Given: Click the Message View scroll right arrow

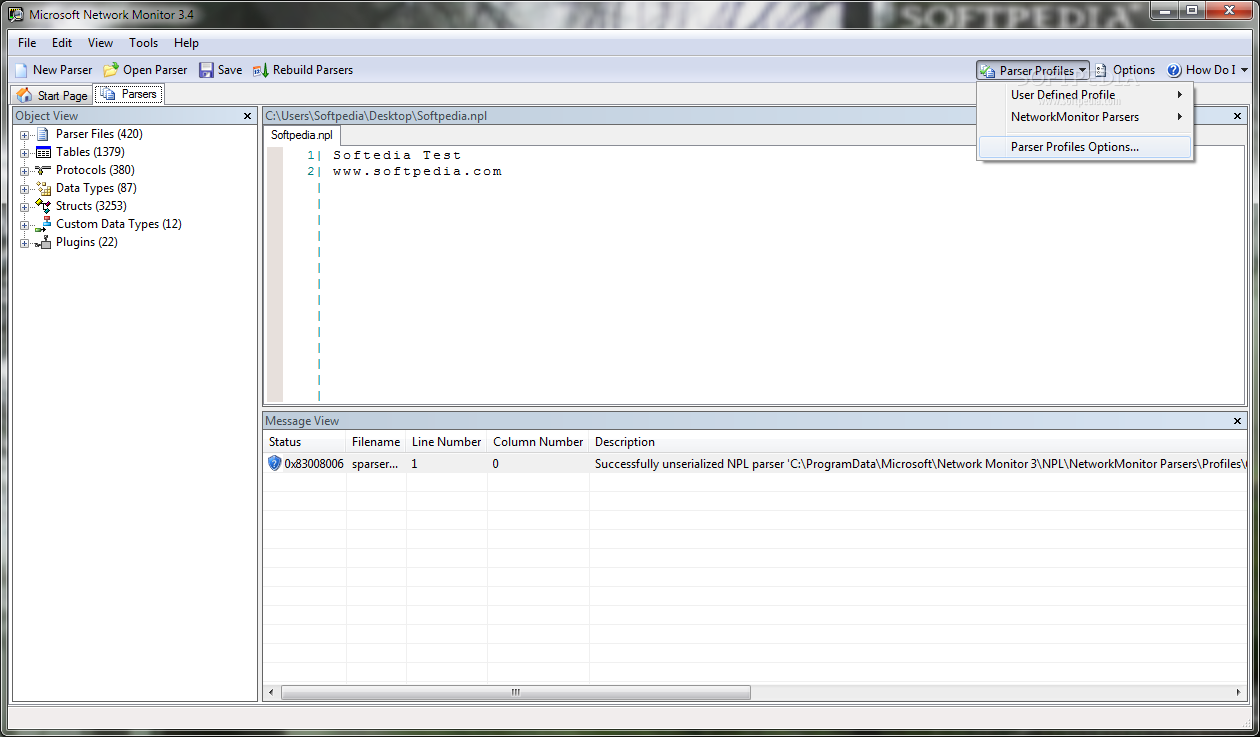Looking at the screenshot, I should (x=1238, y=692).
